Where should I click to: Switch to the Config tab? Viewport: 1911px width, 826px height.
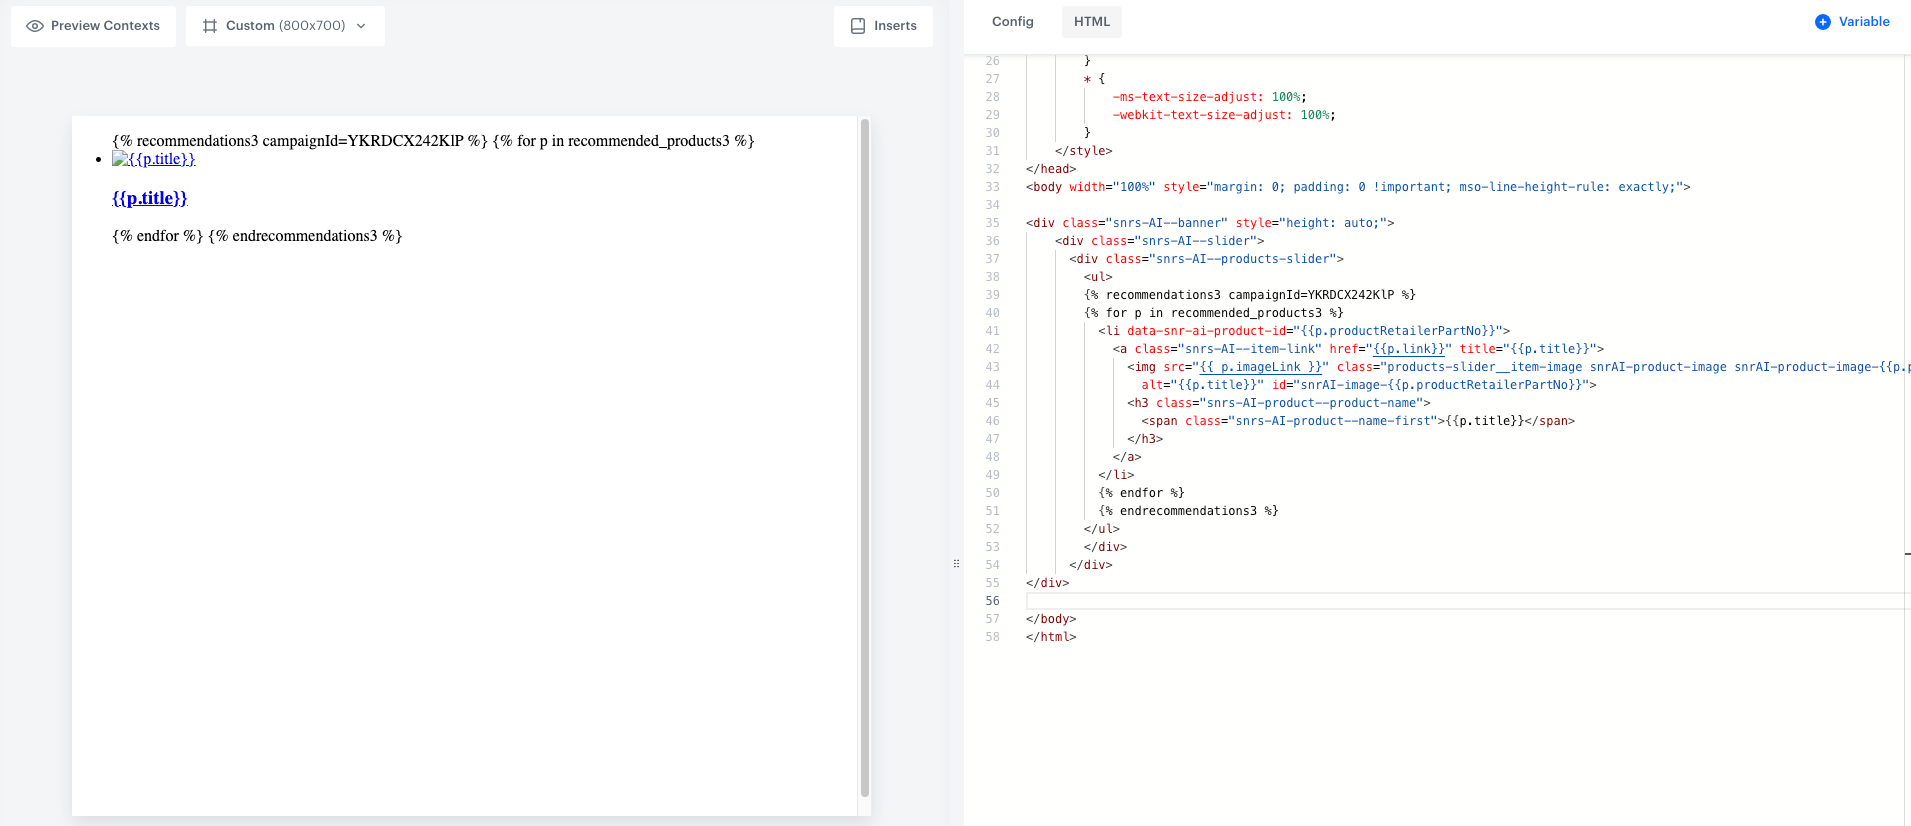click(x=1012, y=22)
